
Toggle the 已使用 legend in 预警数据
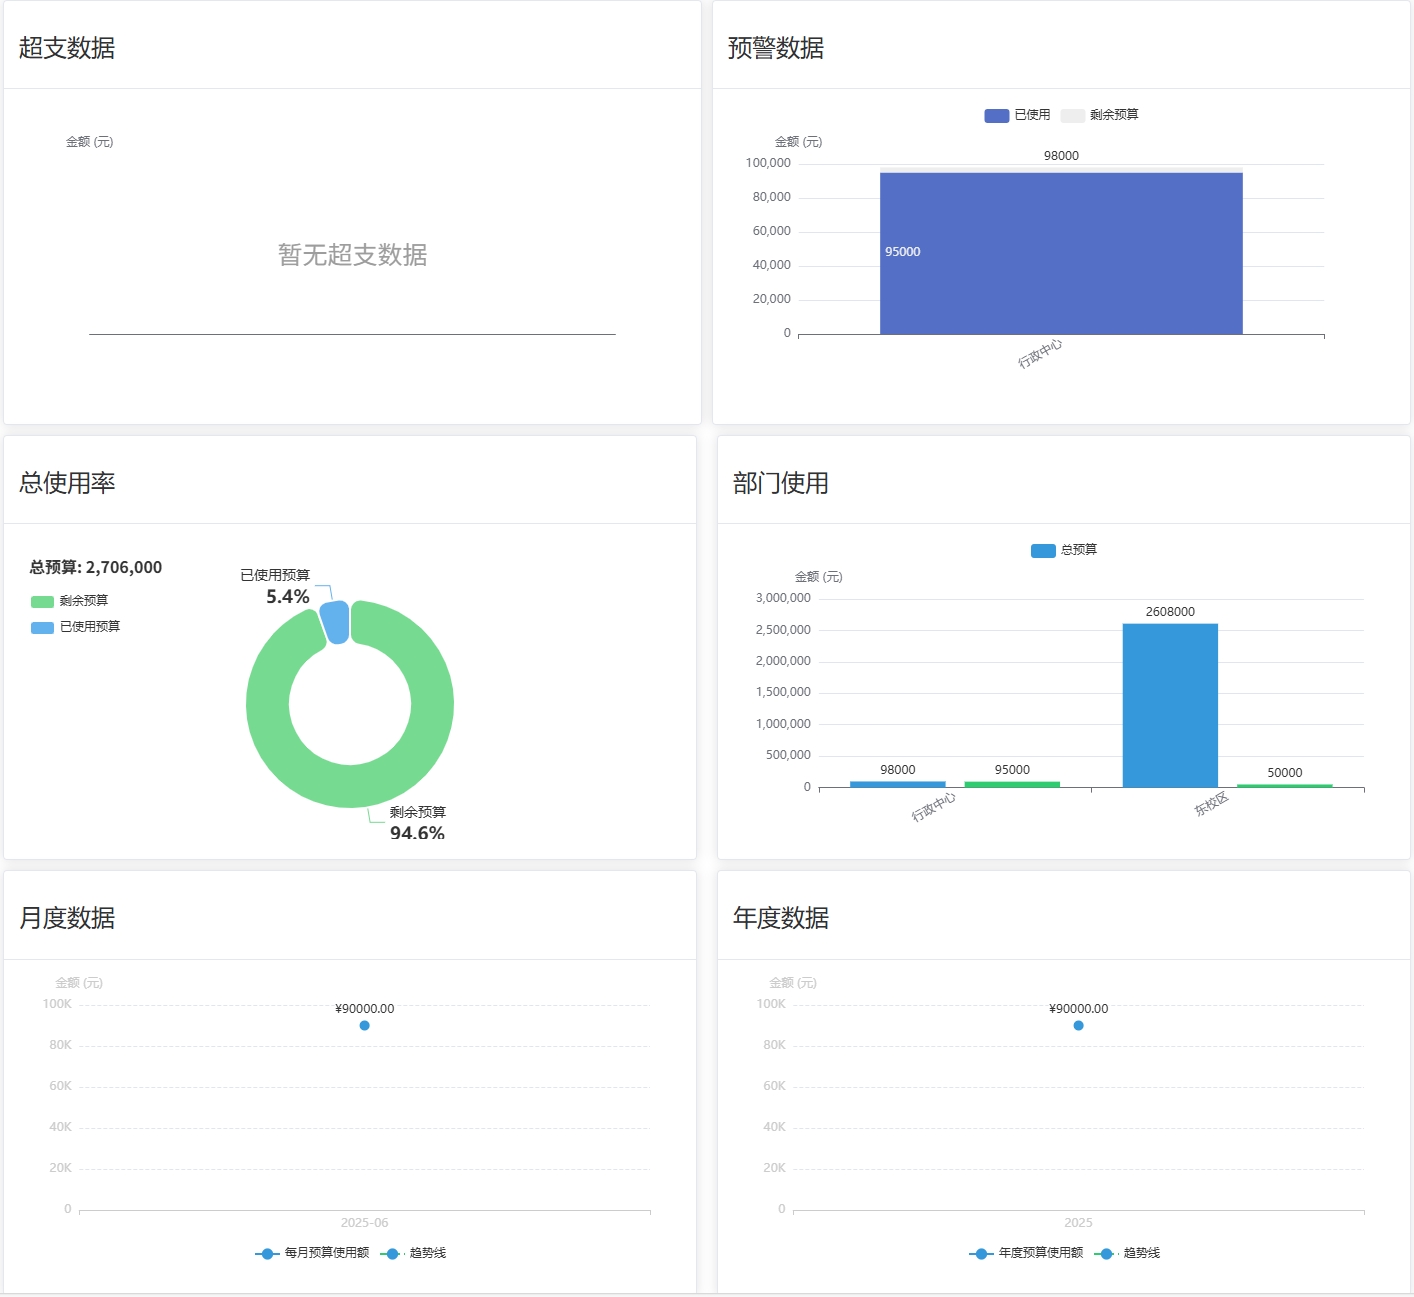point(1017,115)
